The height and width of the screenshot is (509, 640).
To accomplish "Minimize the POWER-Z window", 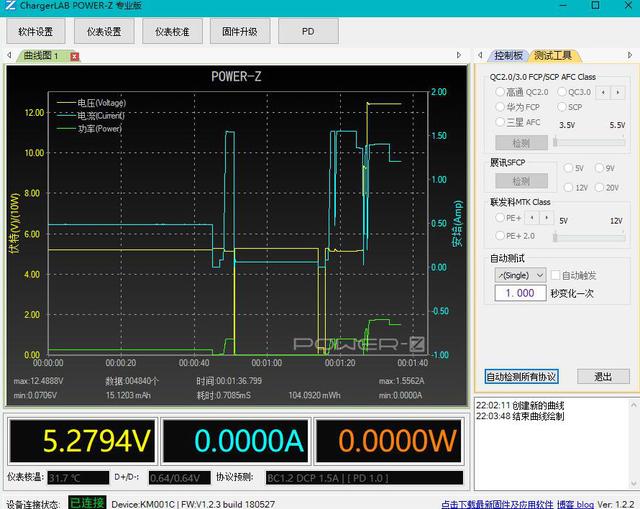I will [563, 5].
